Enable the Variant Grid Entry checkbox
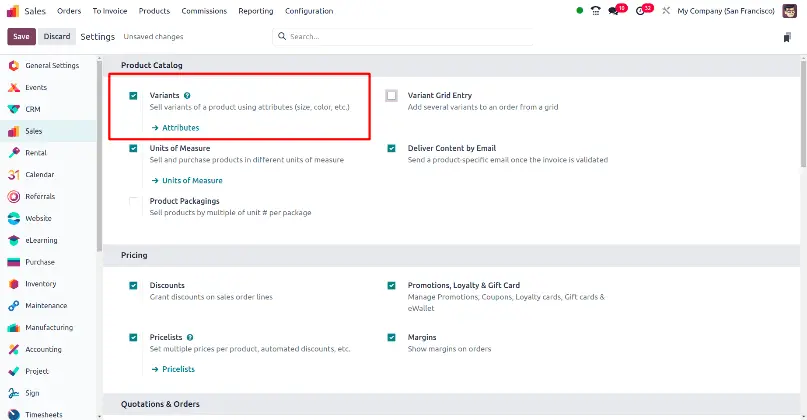The image size is (807, 420). click(x=392, y=95)
